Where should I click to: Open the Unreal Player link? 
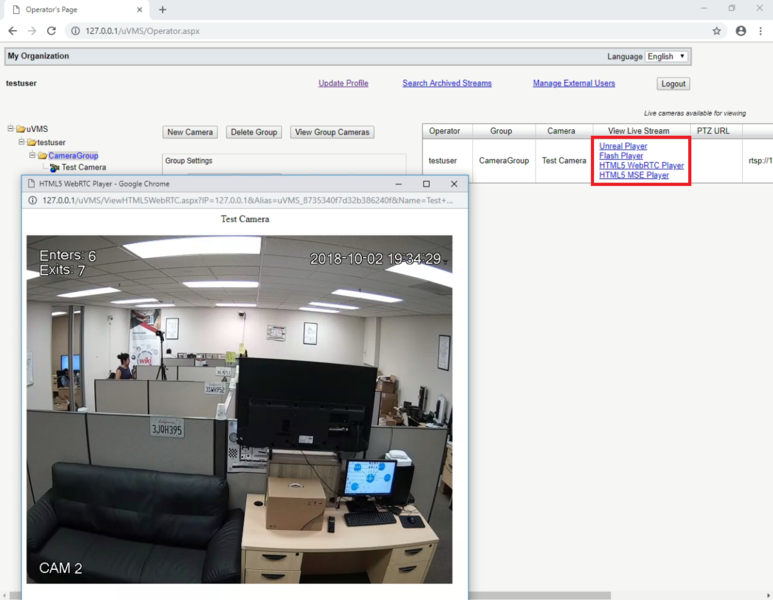(x=623, y=146)
